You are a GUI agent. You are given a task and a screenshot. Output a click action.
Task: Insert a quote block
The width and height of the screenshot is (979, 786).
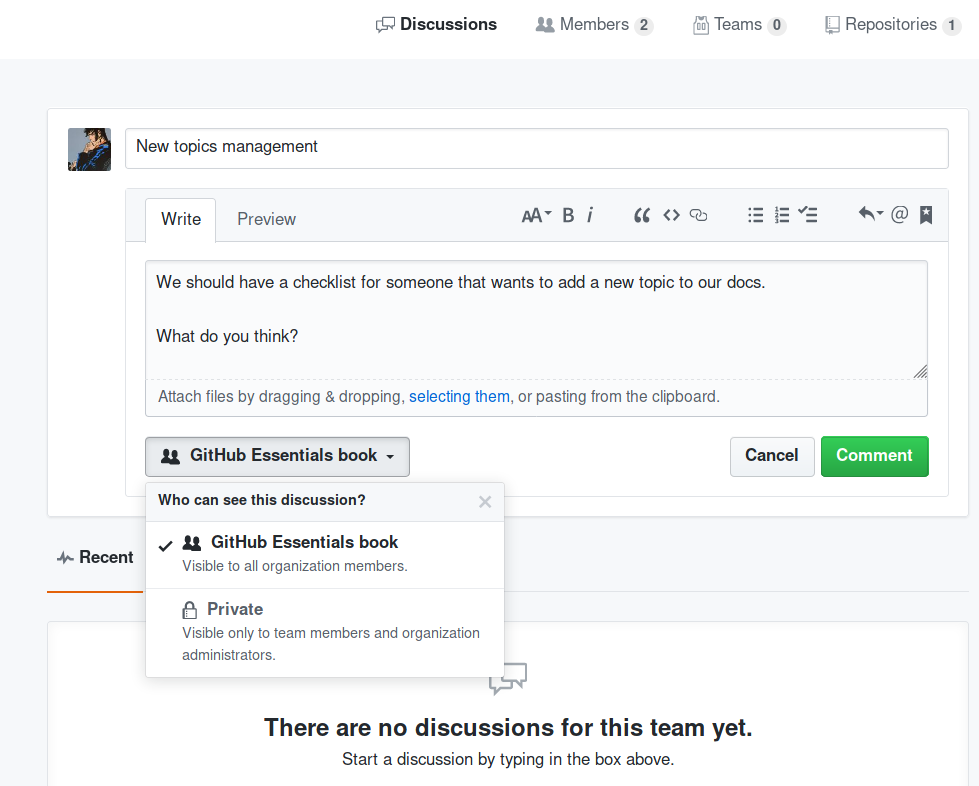click(642, 215)
